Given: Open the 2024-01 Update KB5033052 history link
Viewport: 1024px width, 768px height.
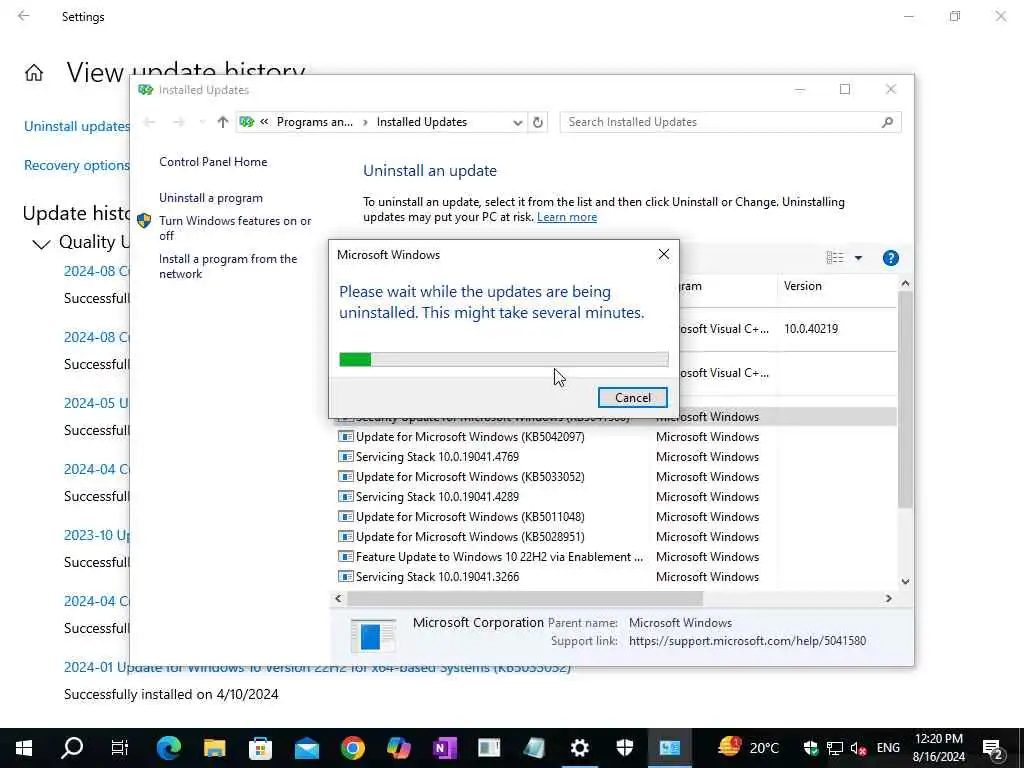Looking at the screenshot, I should pyautogui.click(x=317, y=667).
